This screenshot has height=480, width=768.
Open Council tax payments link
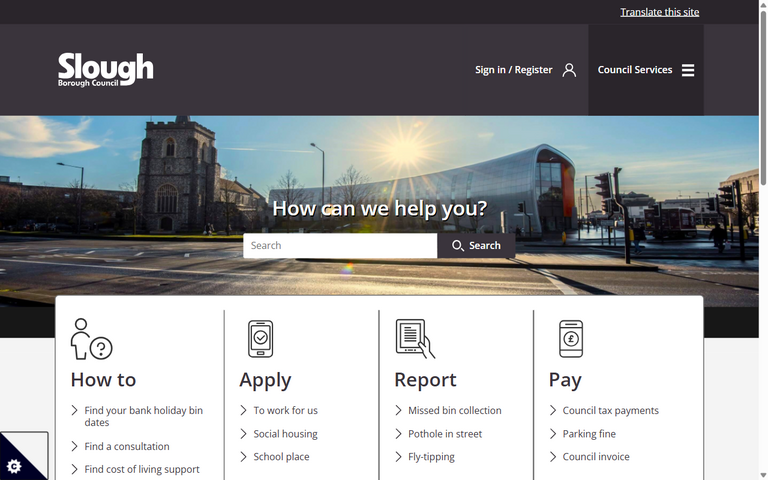[610, 411]
